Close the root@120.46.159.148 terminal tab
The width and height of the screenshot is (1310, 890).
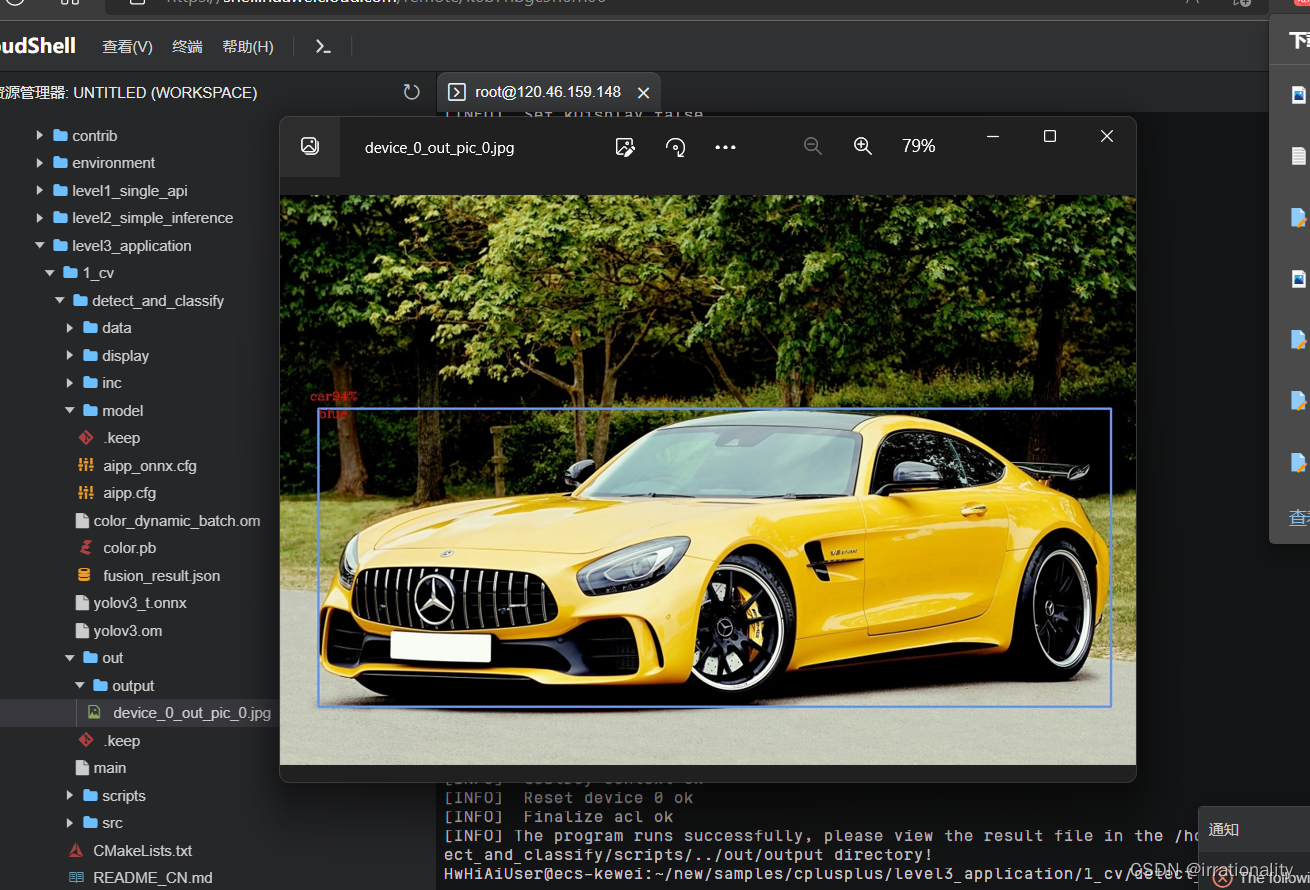click(x=643, y=92)
